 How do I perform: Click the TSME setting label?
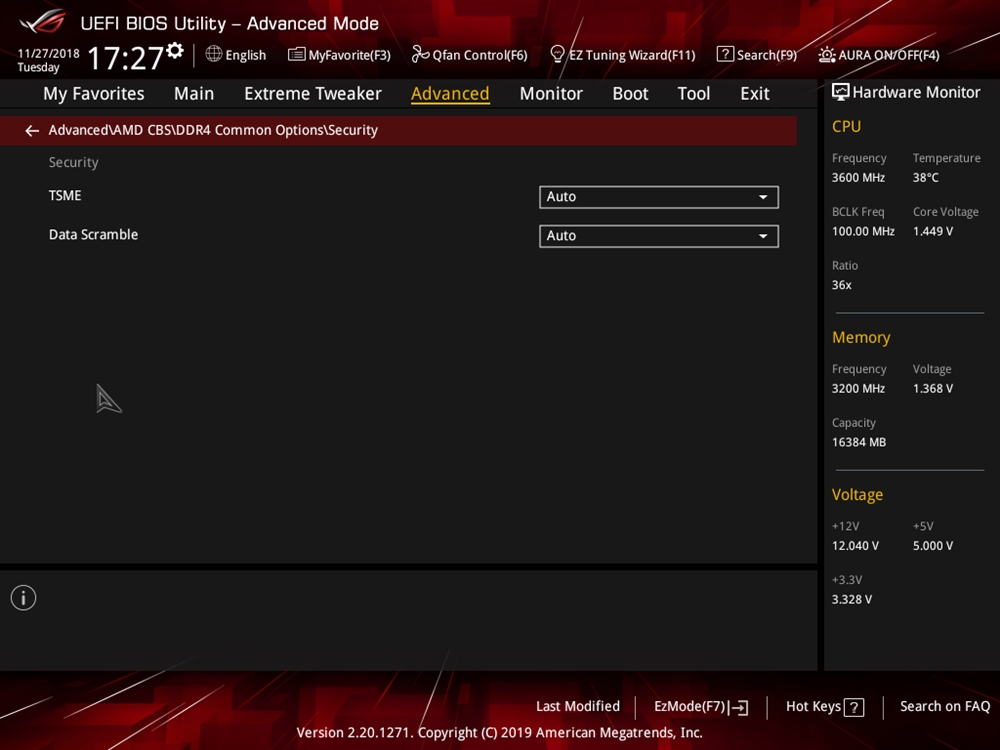click(65, 196)
